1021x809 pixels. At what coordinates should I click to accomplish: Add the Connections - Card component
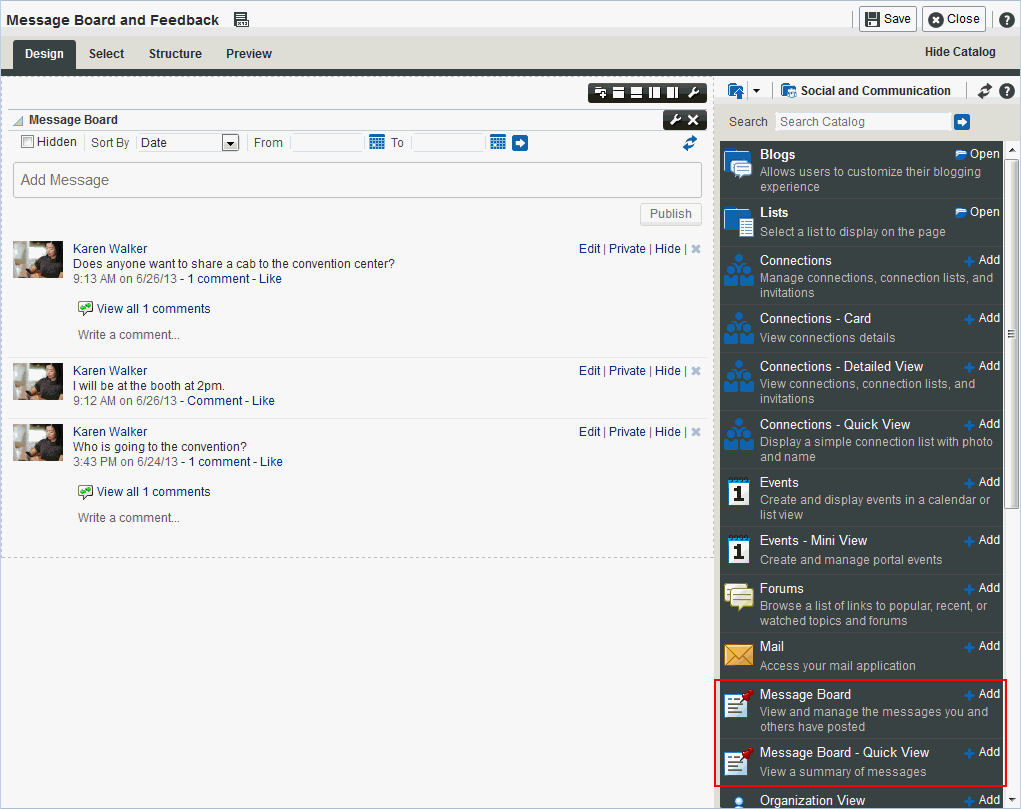tap(982, 318)
